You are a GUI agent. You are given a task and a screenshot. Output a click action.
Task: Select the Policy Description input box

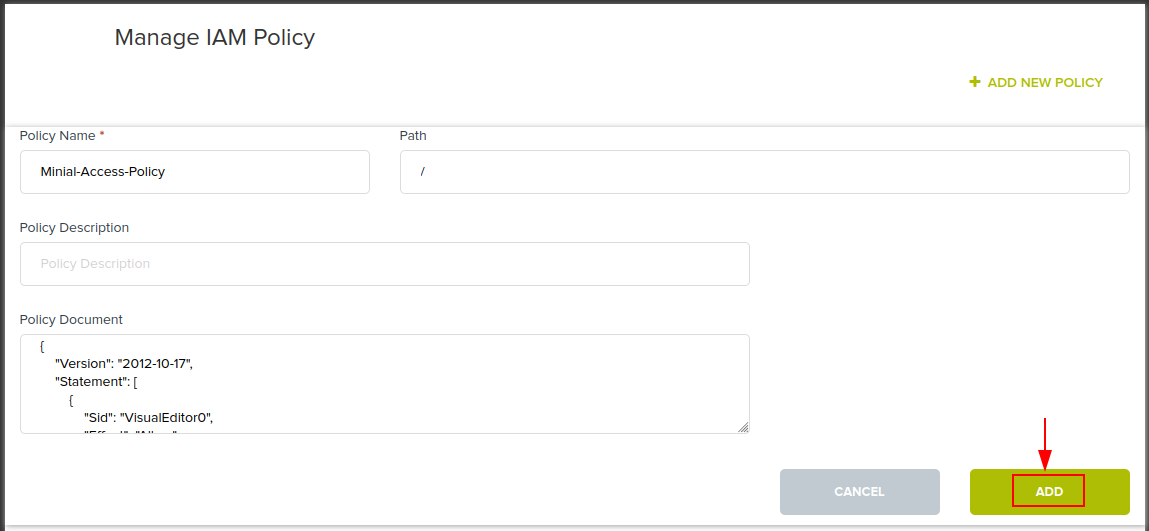coord(384,264)
